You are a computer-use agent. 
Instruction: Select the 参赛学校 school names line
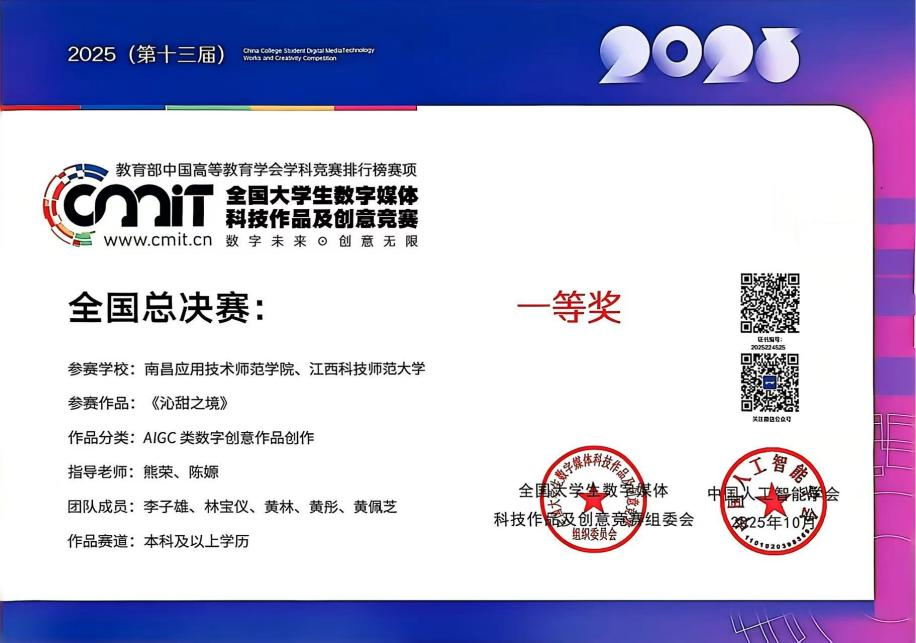pyautogui.click(x=285, y=369)
